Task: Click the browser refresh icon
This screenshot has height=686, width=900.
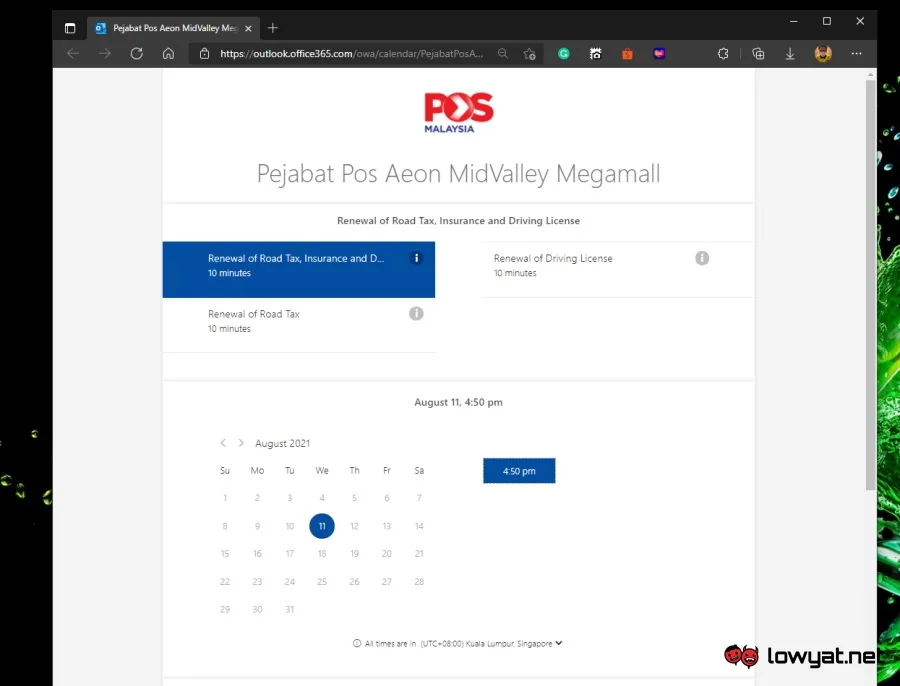Action: click(136, 53)
